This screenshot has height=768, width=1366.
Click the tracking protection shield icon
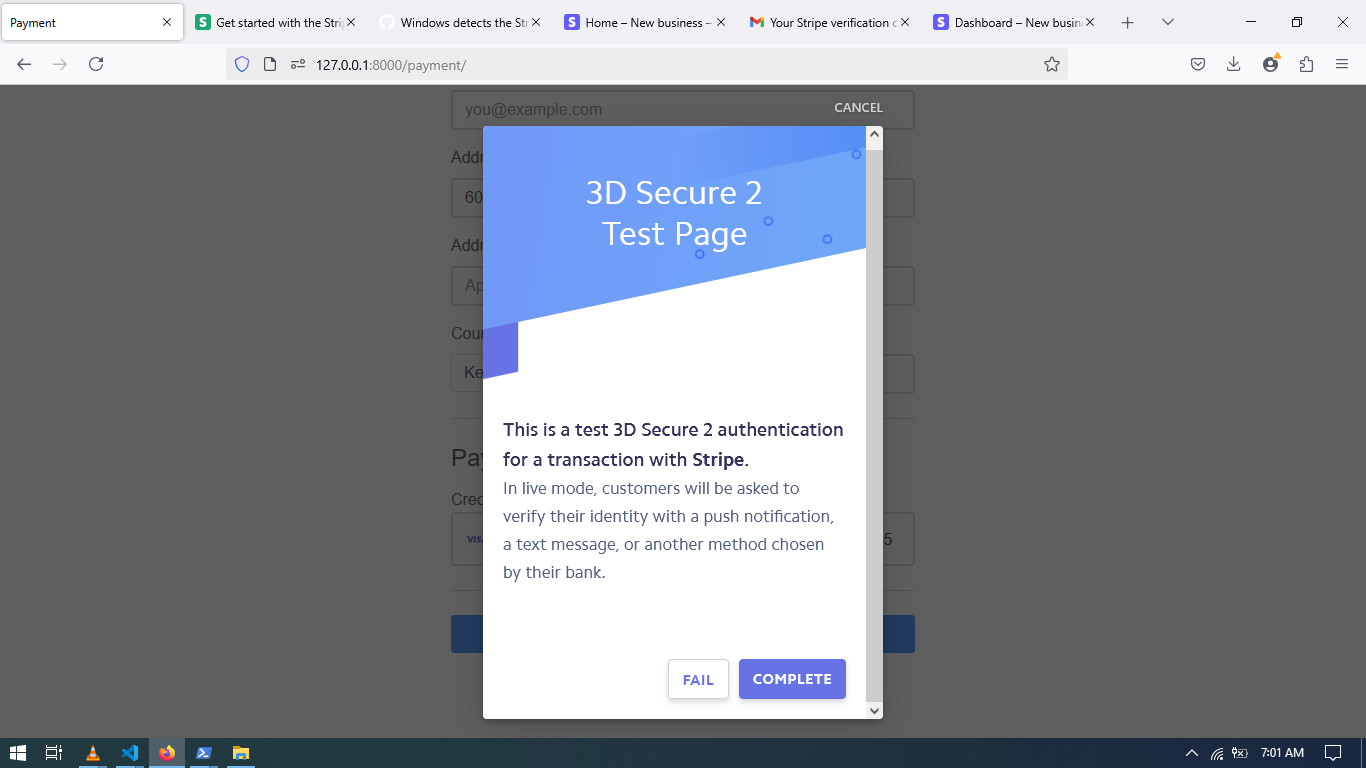pos(241,64)
